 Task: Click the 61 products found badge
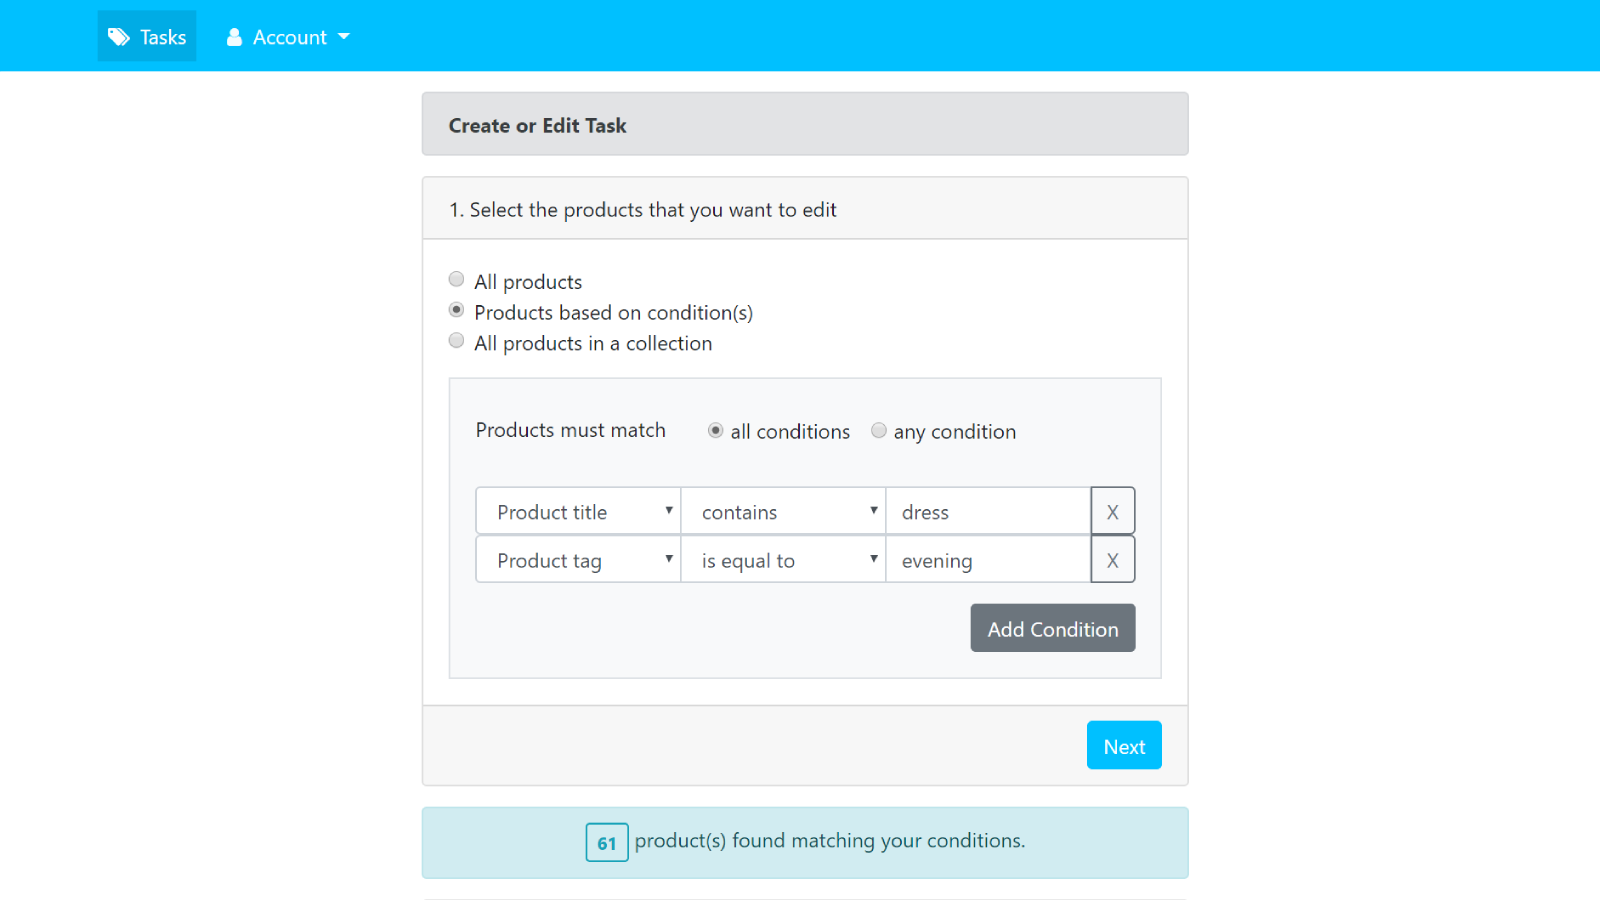pos(606,842)
